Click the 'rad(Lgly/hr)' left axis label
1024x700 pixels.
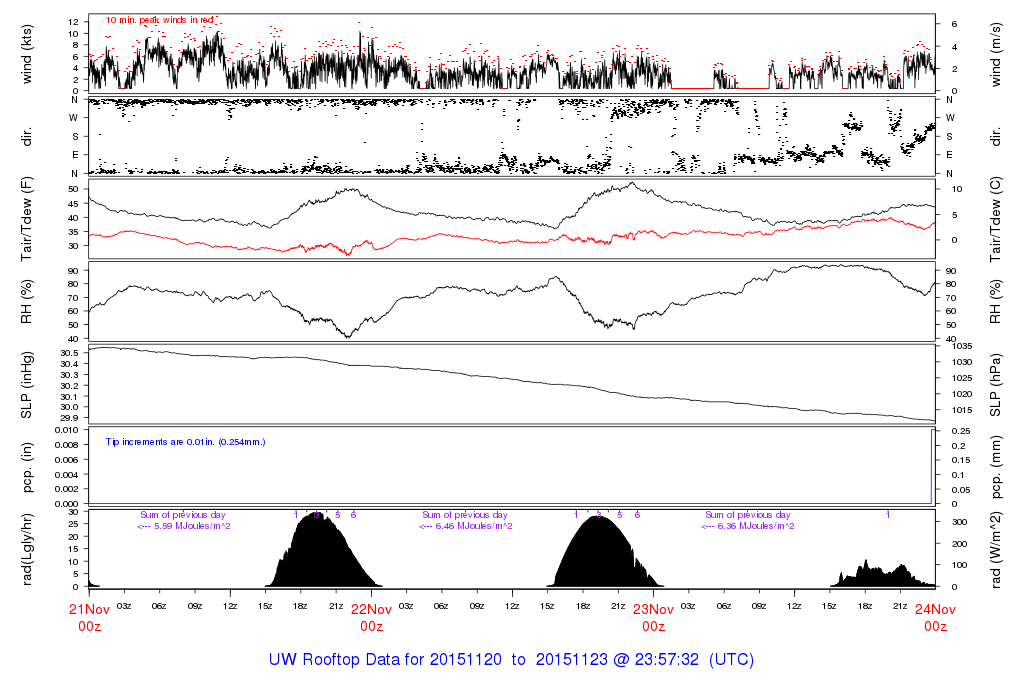[x=28, y=549]
